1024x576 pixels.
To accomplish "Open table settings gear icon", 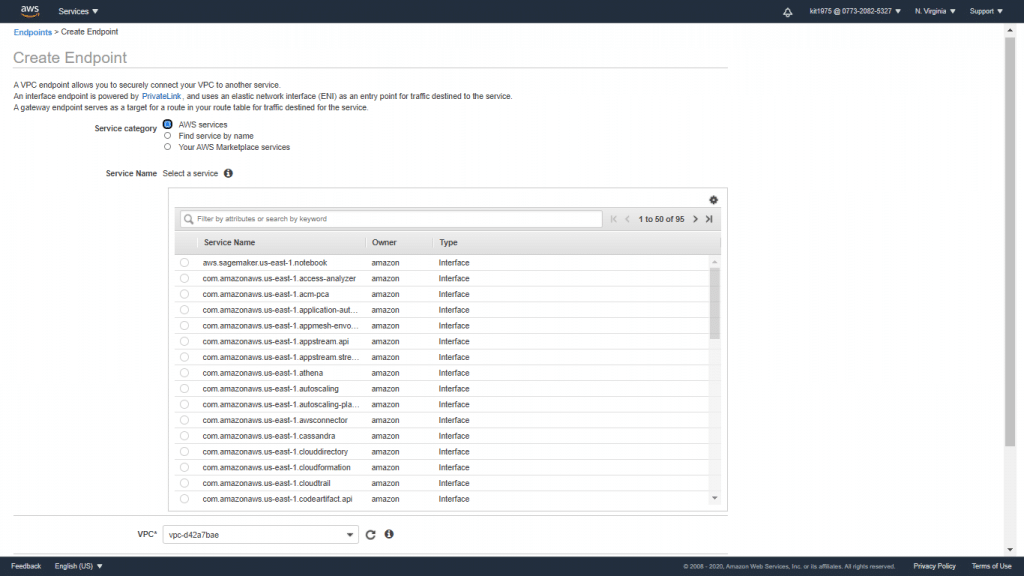I will 713,200.
